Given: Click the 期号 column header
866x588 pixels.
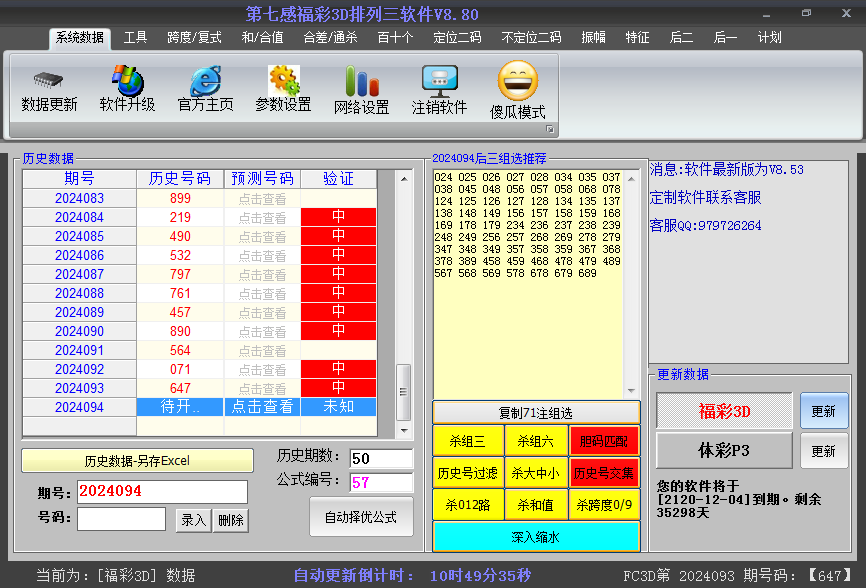Looking at the screenshot, I should point(80,179).
